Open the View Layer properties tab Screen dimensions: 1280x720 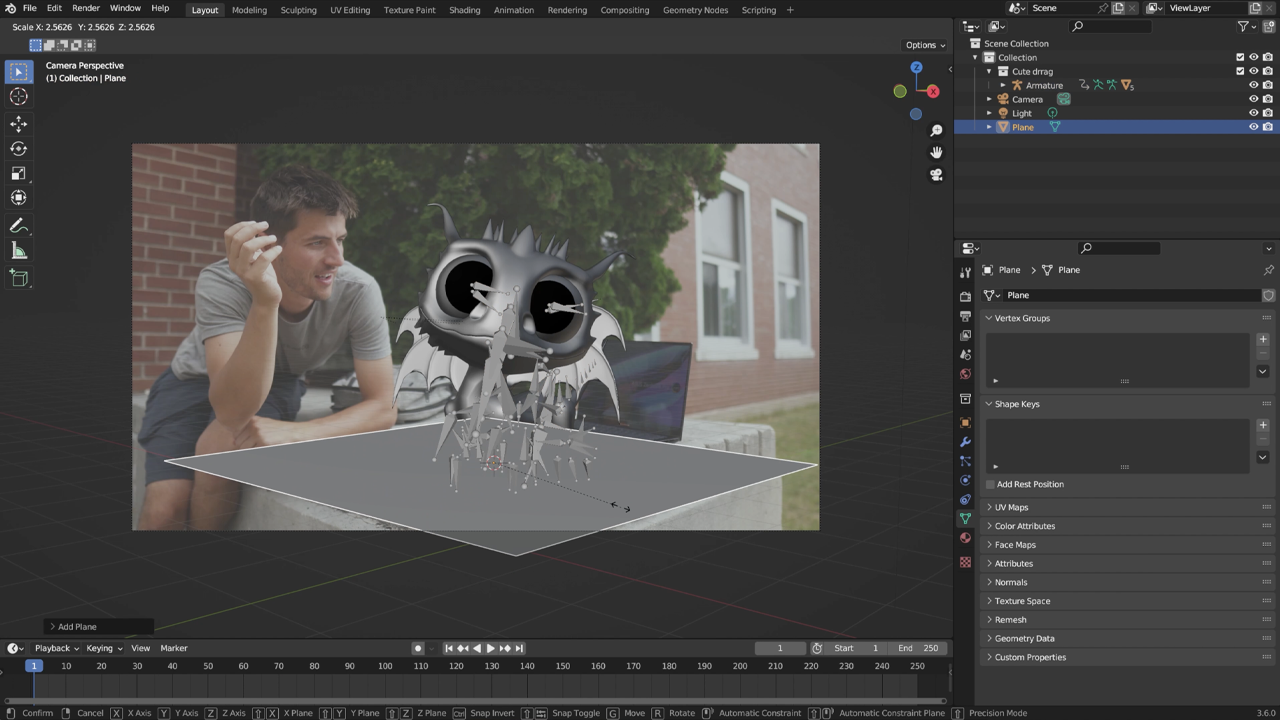coord(965,335)
